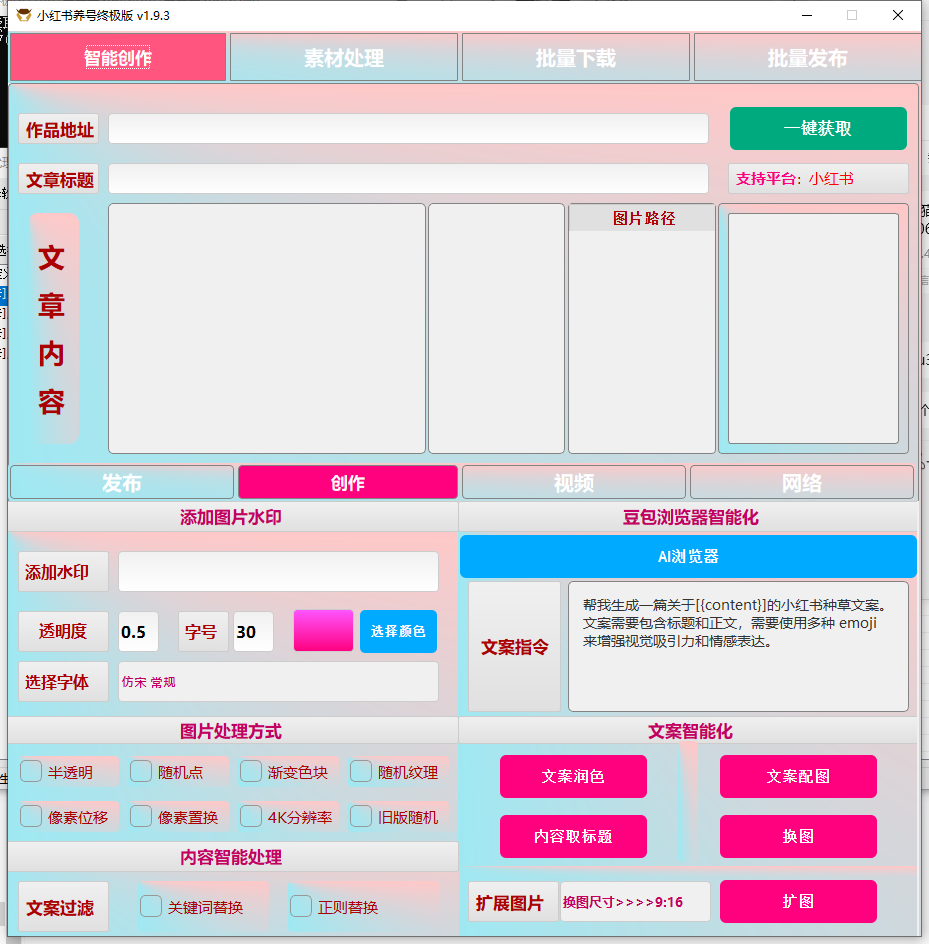Open the 批量下载 tab
This screenshot has height=944, width=929.
(x=576, y=58)
